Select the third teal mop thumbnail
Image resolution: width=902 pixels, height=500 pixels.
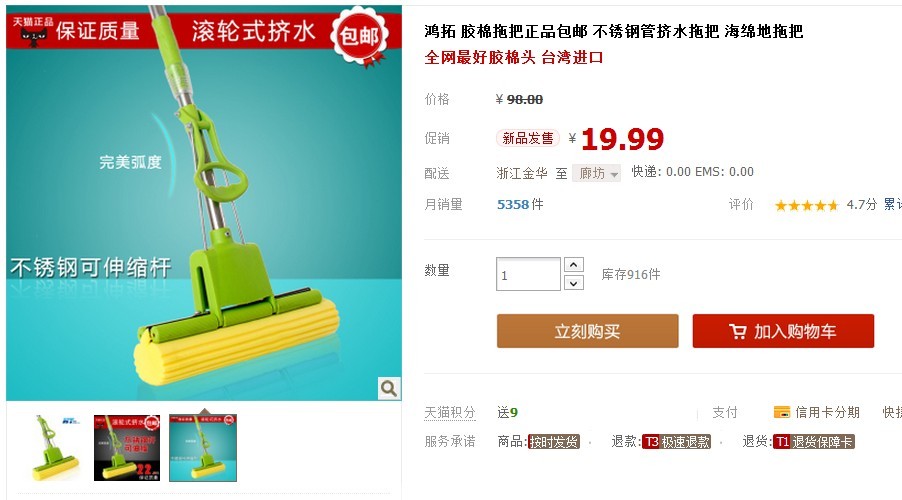click(203, 448)
